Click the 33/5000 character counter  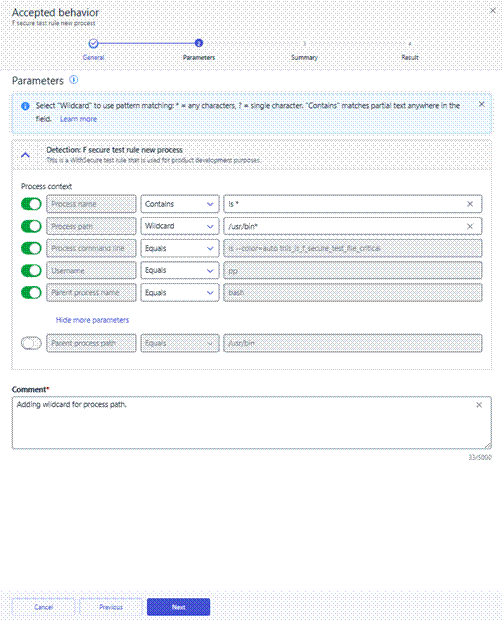point(480,457)
